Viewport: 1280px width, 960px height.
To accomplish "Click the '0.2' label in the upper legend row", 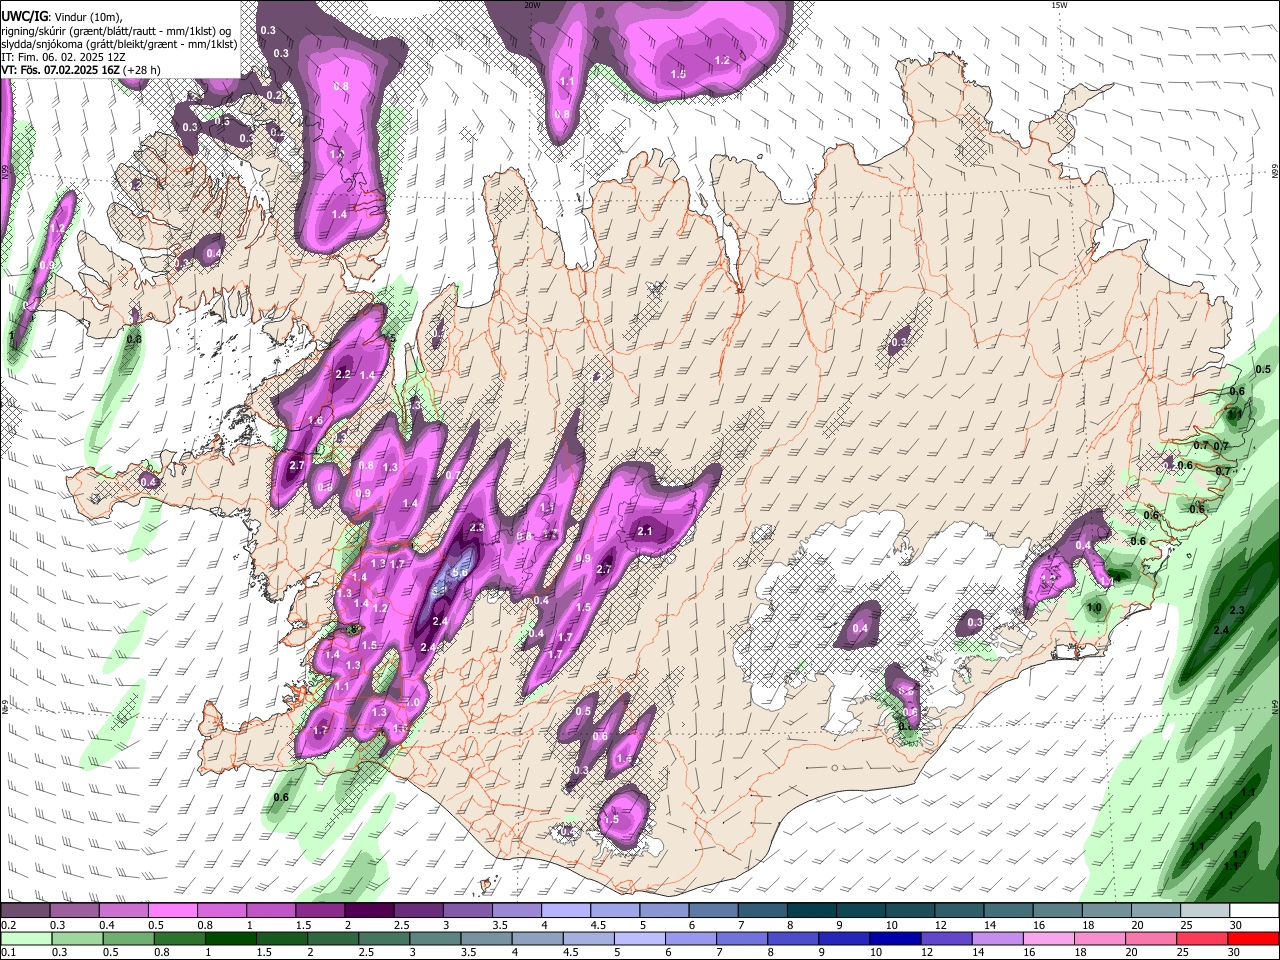I will coord(8,925).
